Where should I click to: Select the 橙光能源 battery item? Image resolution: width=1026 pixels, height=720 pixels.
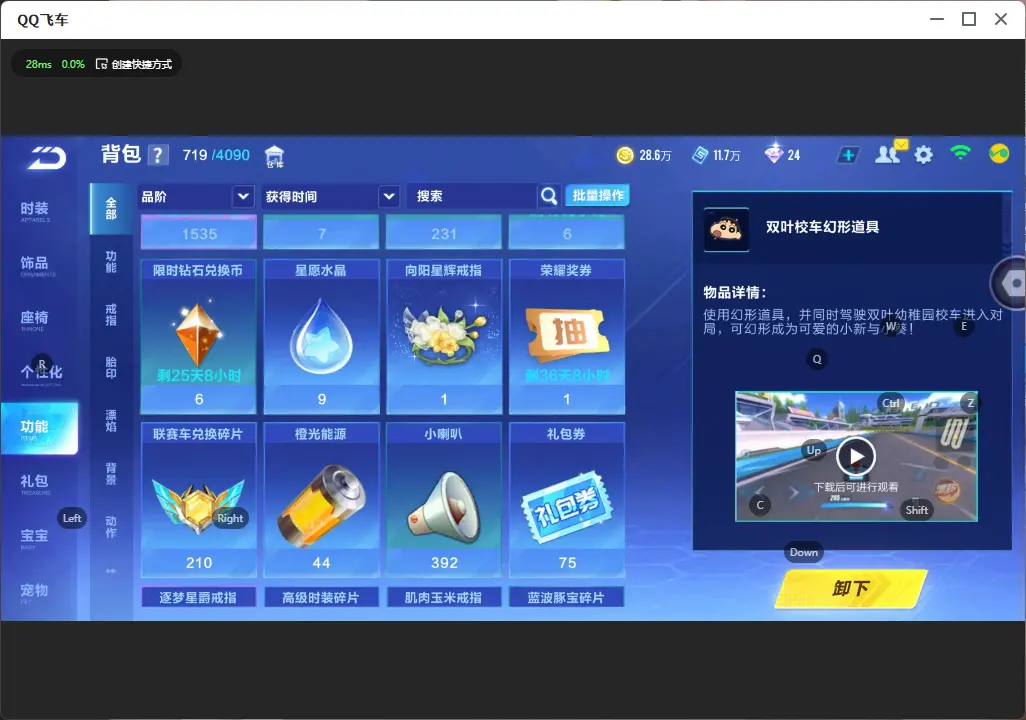click(321, 500)
